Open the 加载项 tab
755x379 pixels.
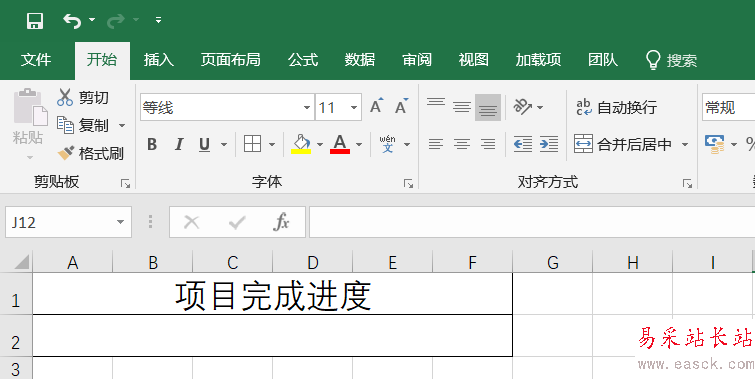538,60
